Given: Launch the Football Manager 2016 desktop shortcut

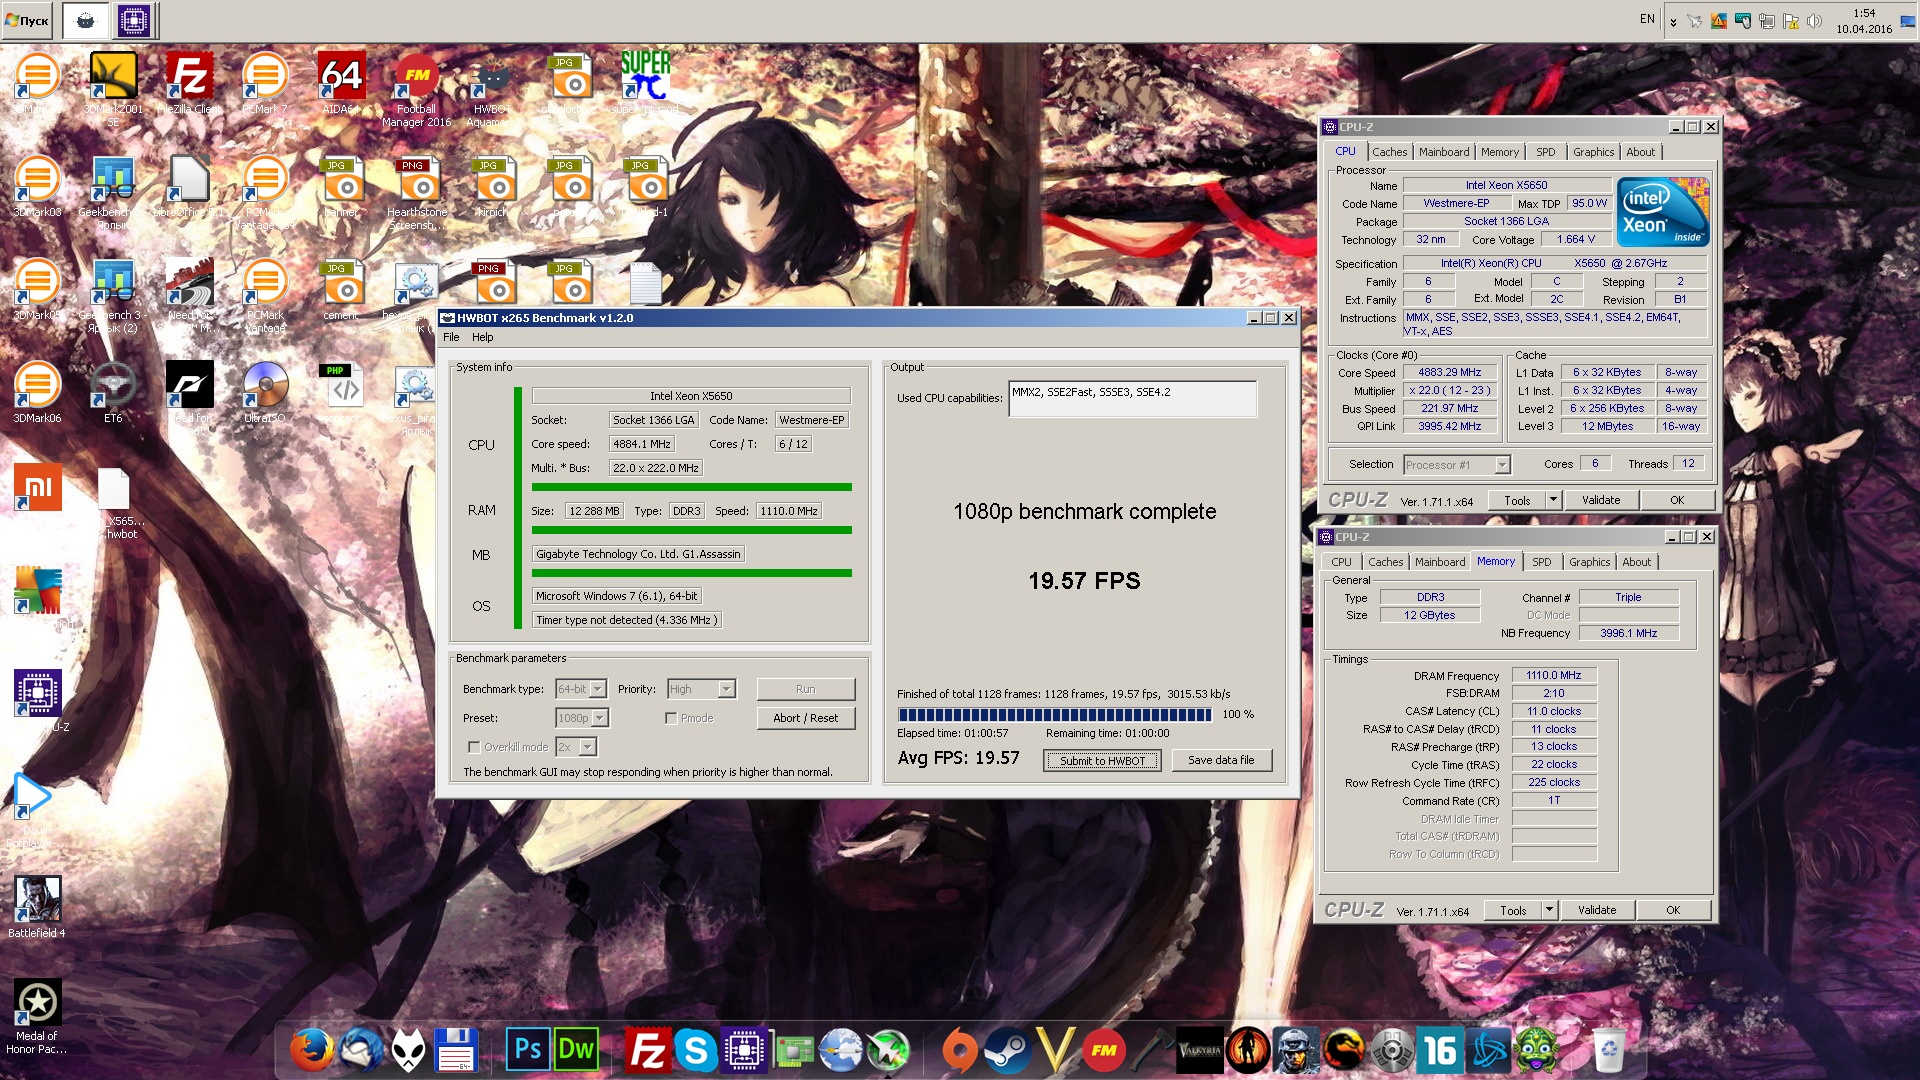Looking at the screenshot, I should tap(417, 77).
